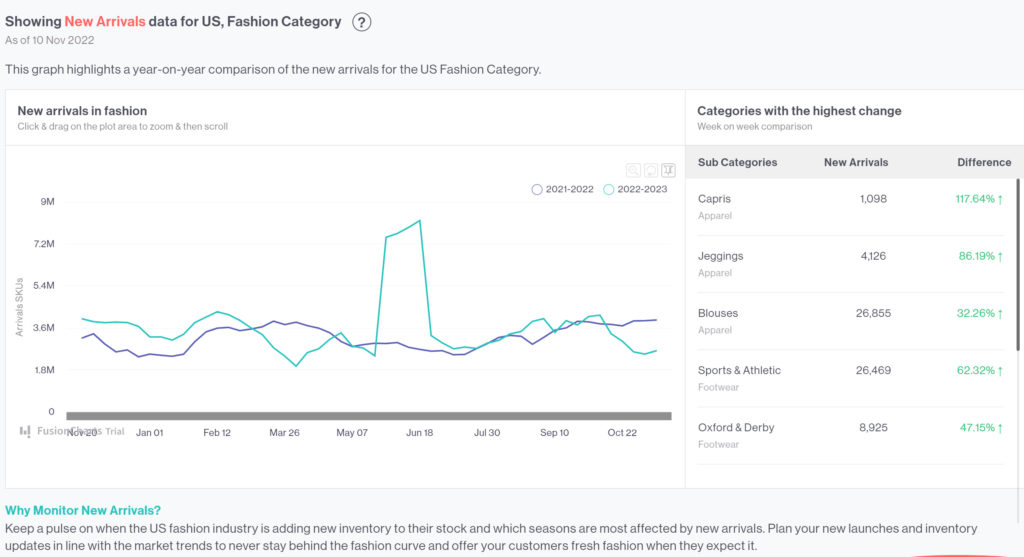Open the Oxford & Derby sub category
This screenshot has width=1024, height=557.
(736, 427)
